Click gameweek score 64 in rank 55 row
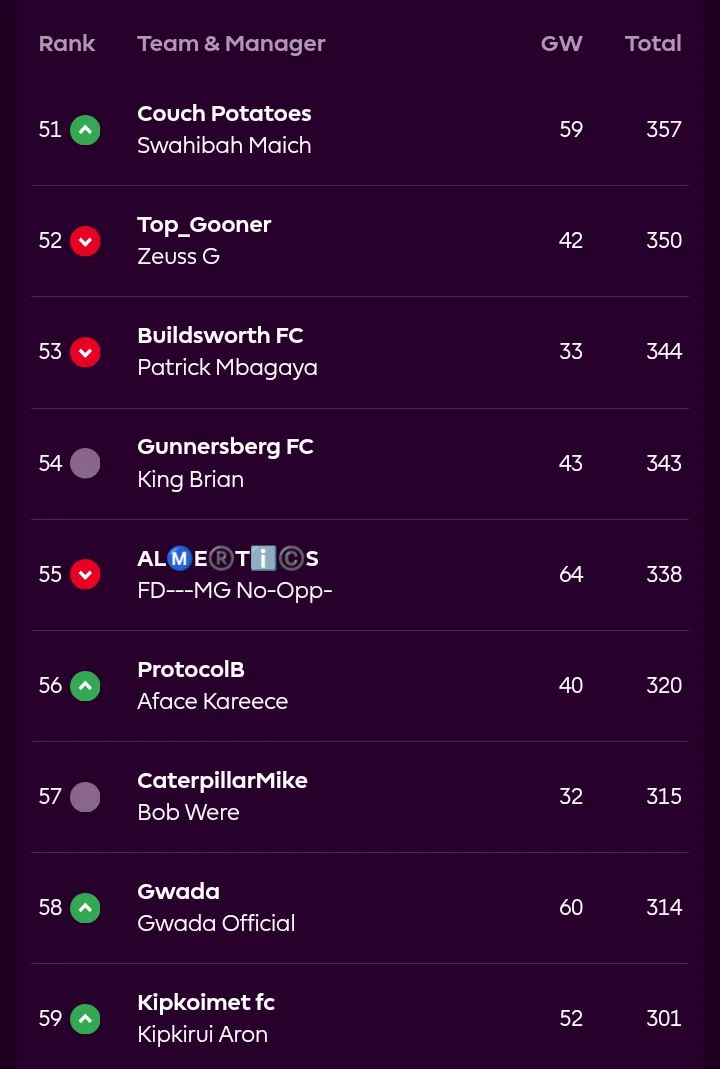The image size is (720, 1069). [571, 574]
